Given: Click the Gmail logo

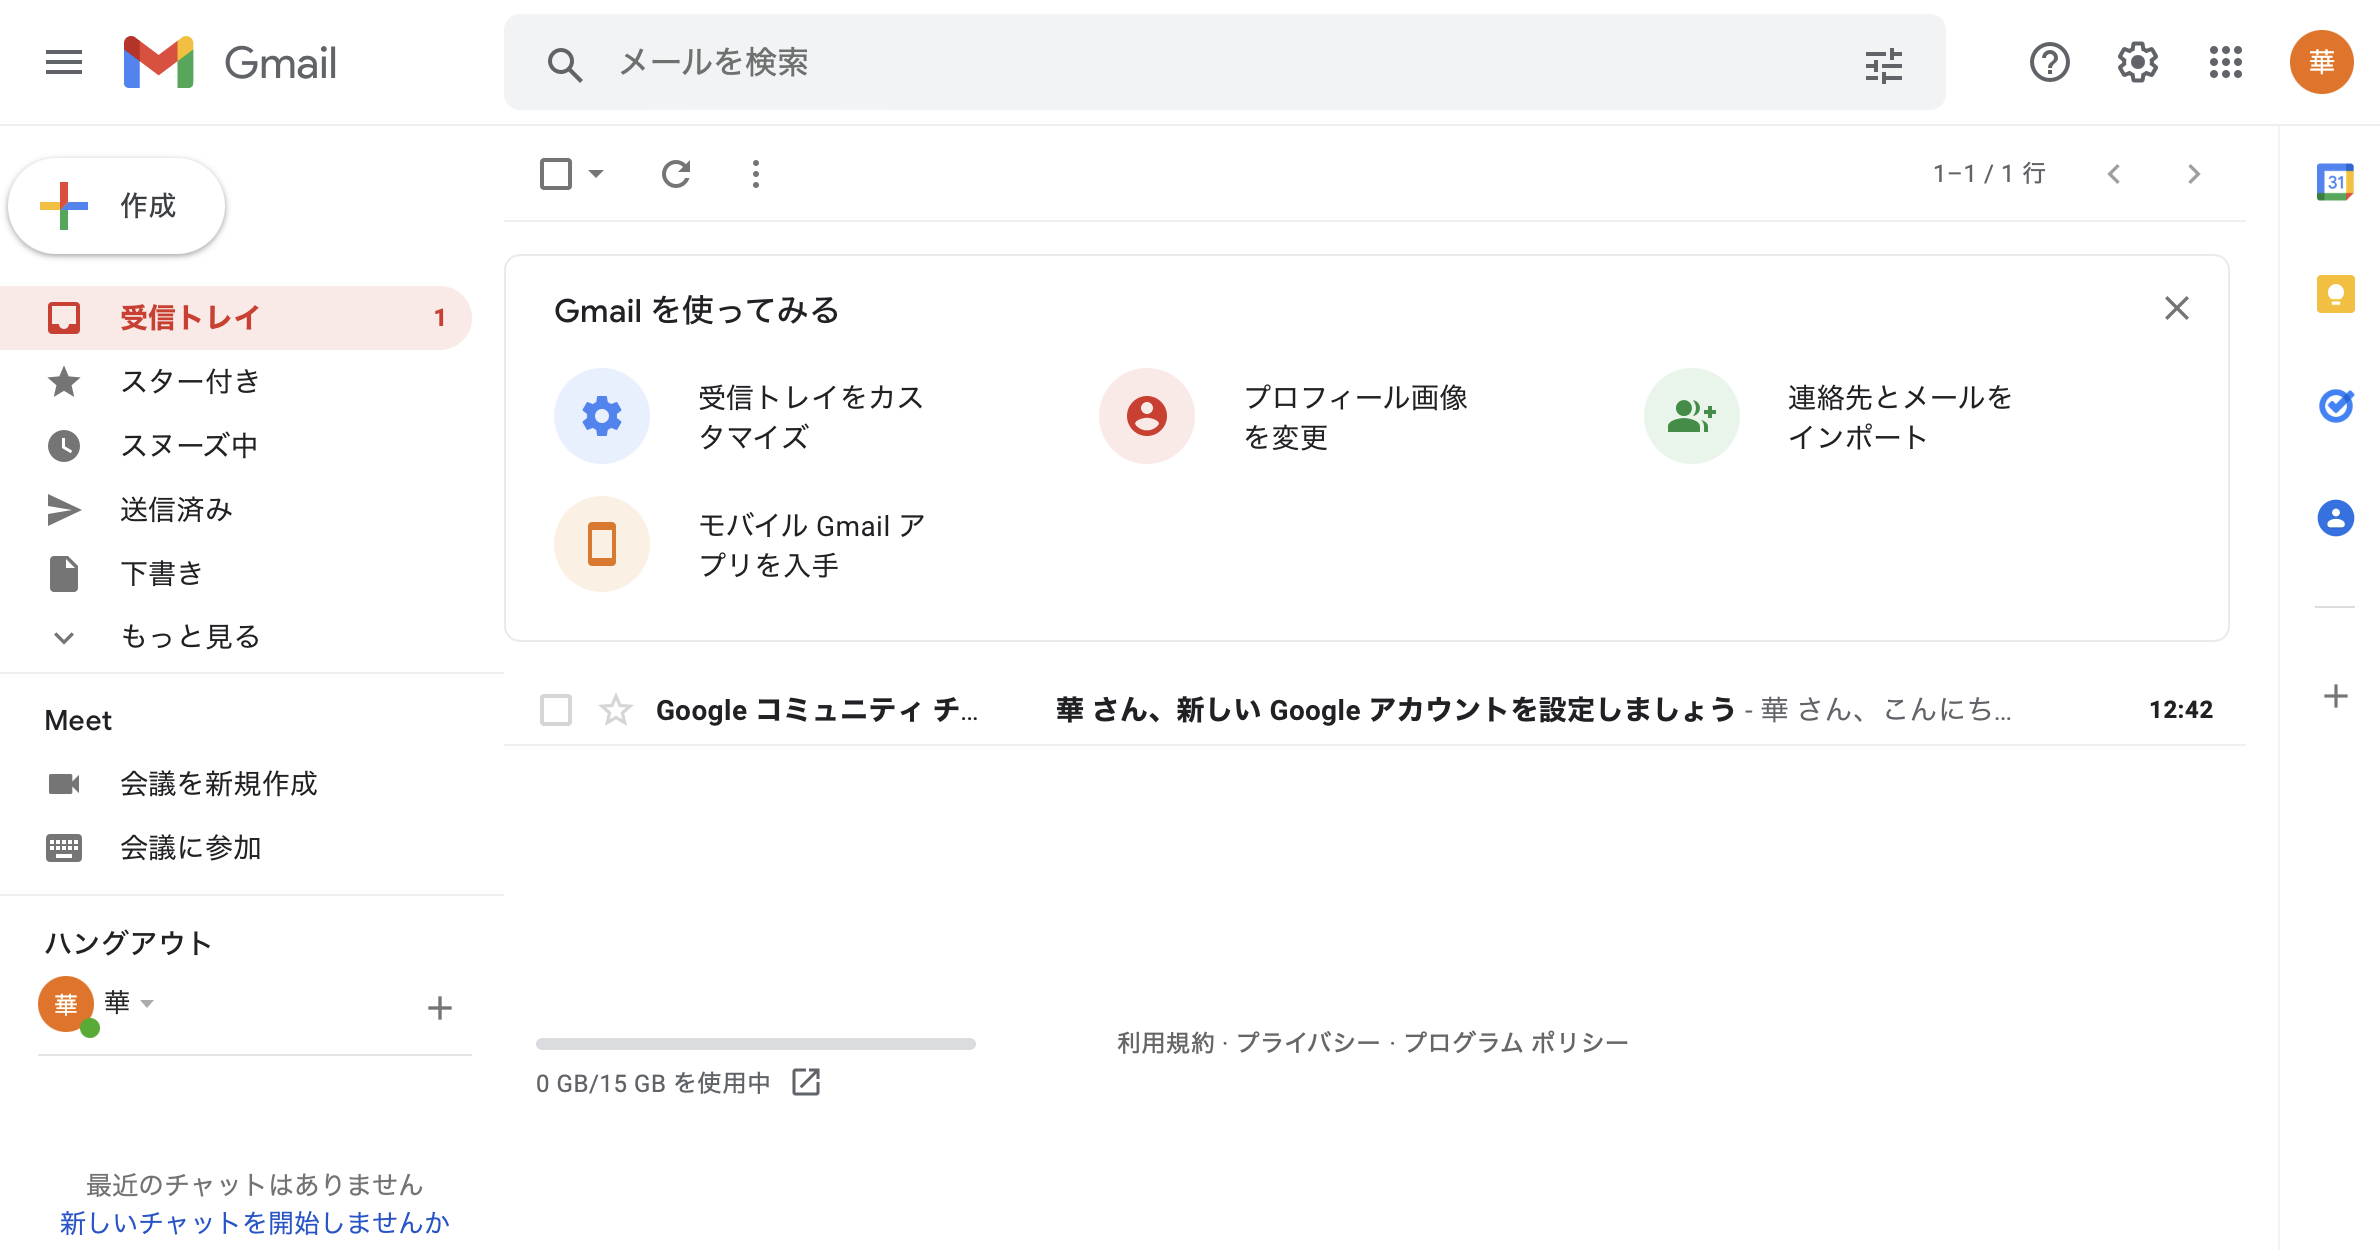Looking at the screenshot, I should pyautogui.click(x=230, y=63).
